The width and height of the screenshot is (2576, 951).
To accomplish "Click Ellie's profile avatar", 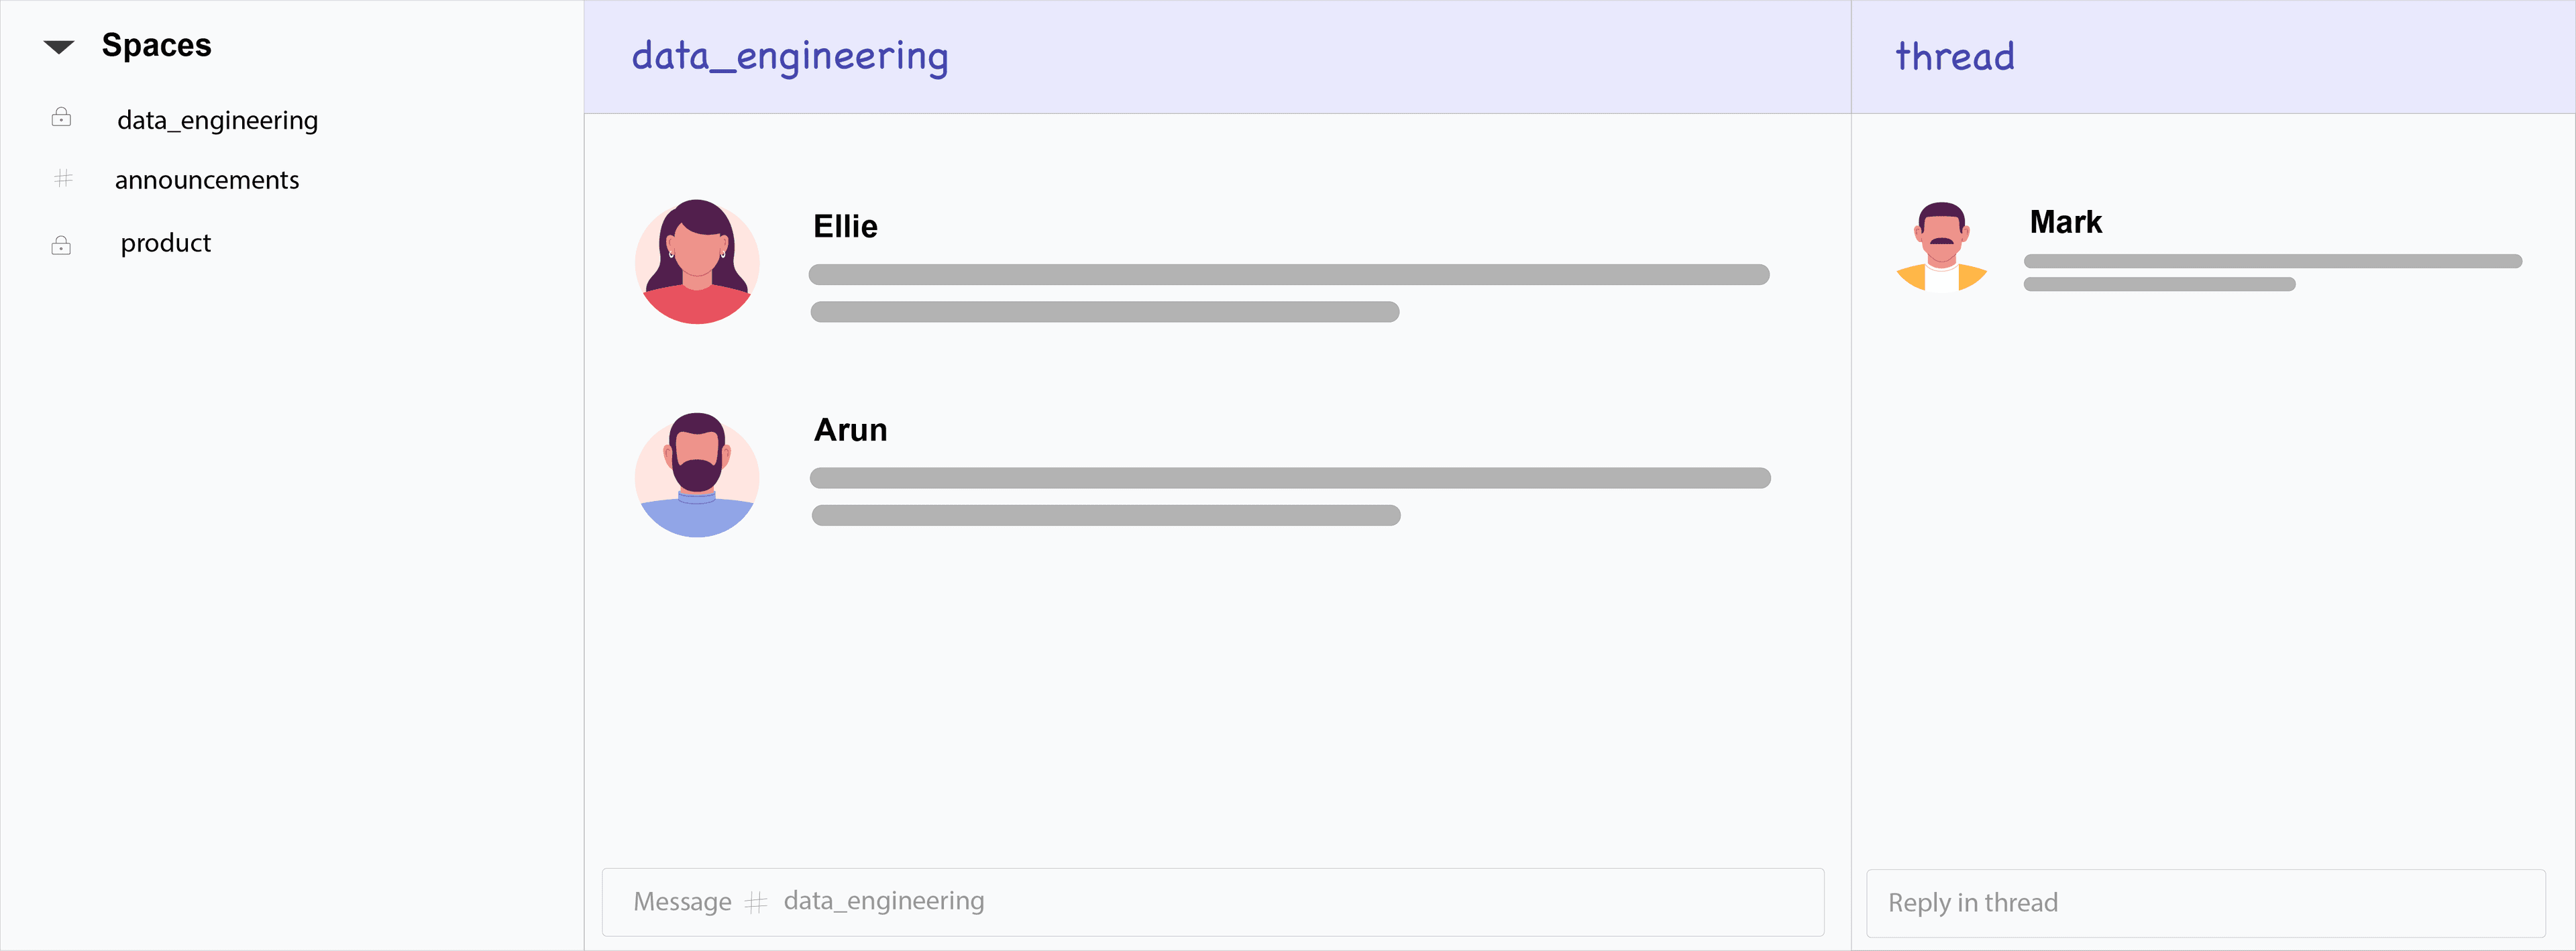I will [697, 262].
